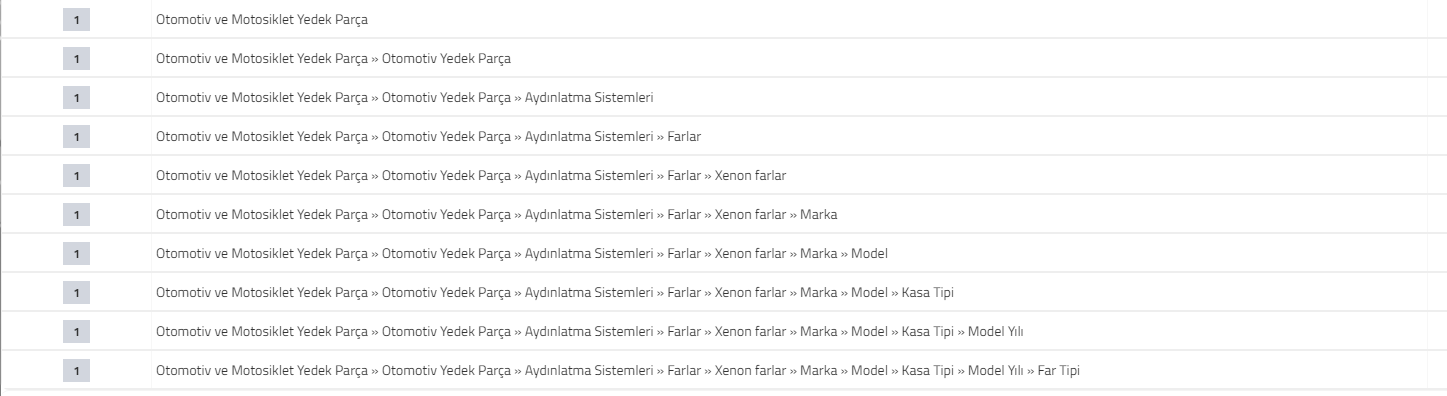Click the count badge beside Otomotiv ve Motosiklet Yedek Parça
The width and height of the screenshot is (1447, 396).
[x=76, y=19]
